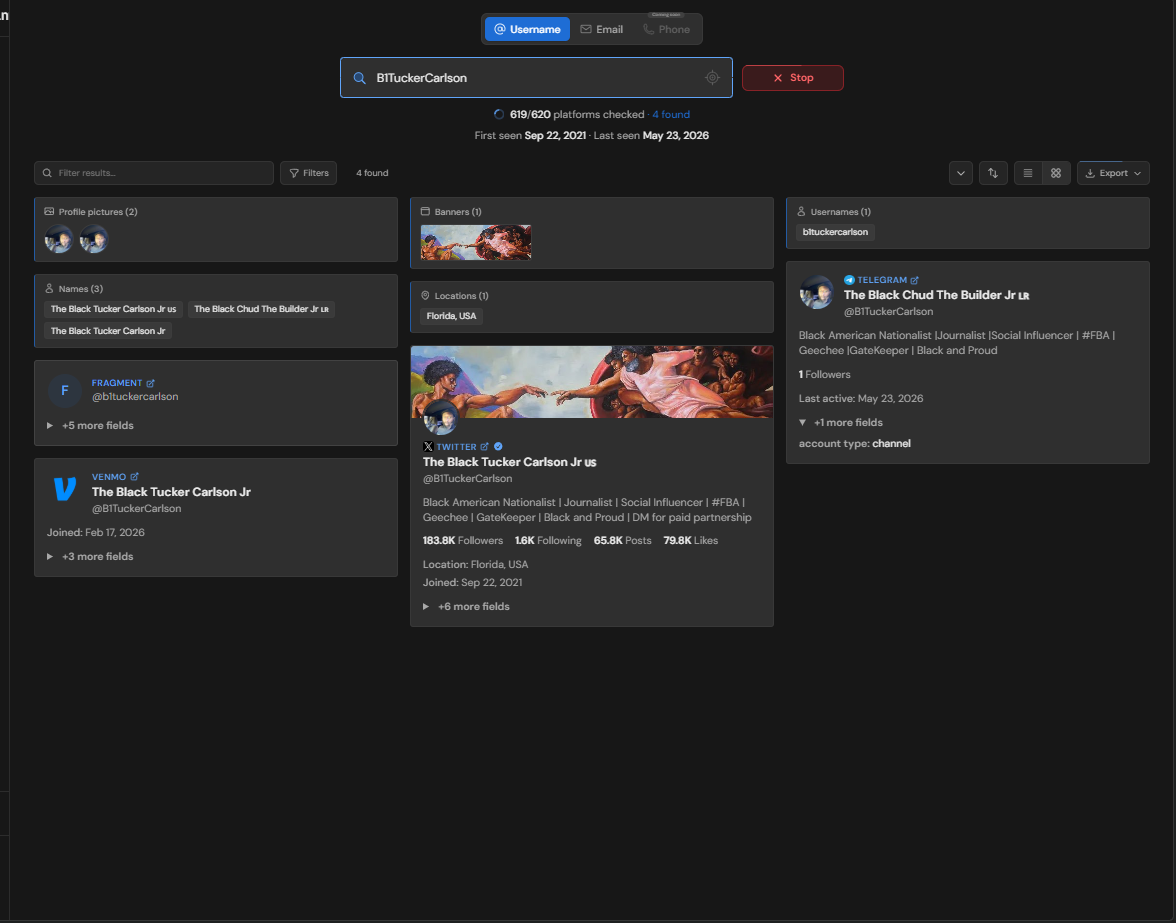Viewport: 1176px width, 923px height.
Task: Click '65.8K Posts' on Twitter card
Action: pyautogui.click(x=622, y=541)
